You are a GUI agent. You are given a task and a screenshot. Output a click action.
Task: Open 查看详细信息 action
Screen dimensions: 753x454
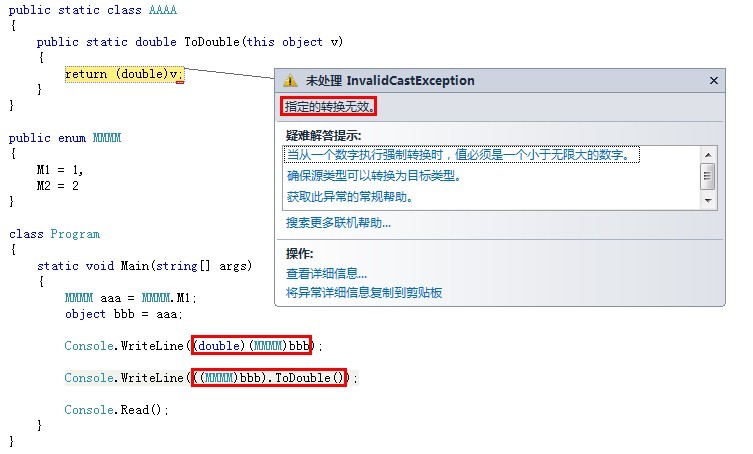click(326, 273)
